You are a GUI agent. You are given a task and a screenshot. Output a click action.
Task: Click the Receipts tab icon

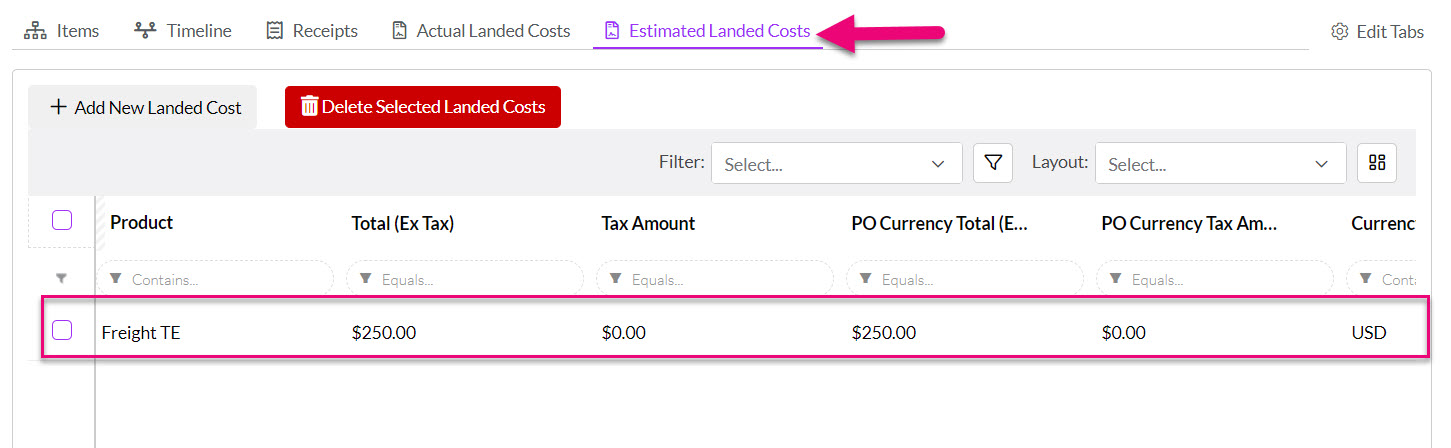274,31
